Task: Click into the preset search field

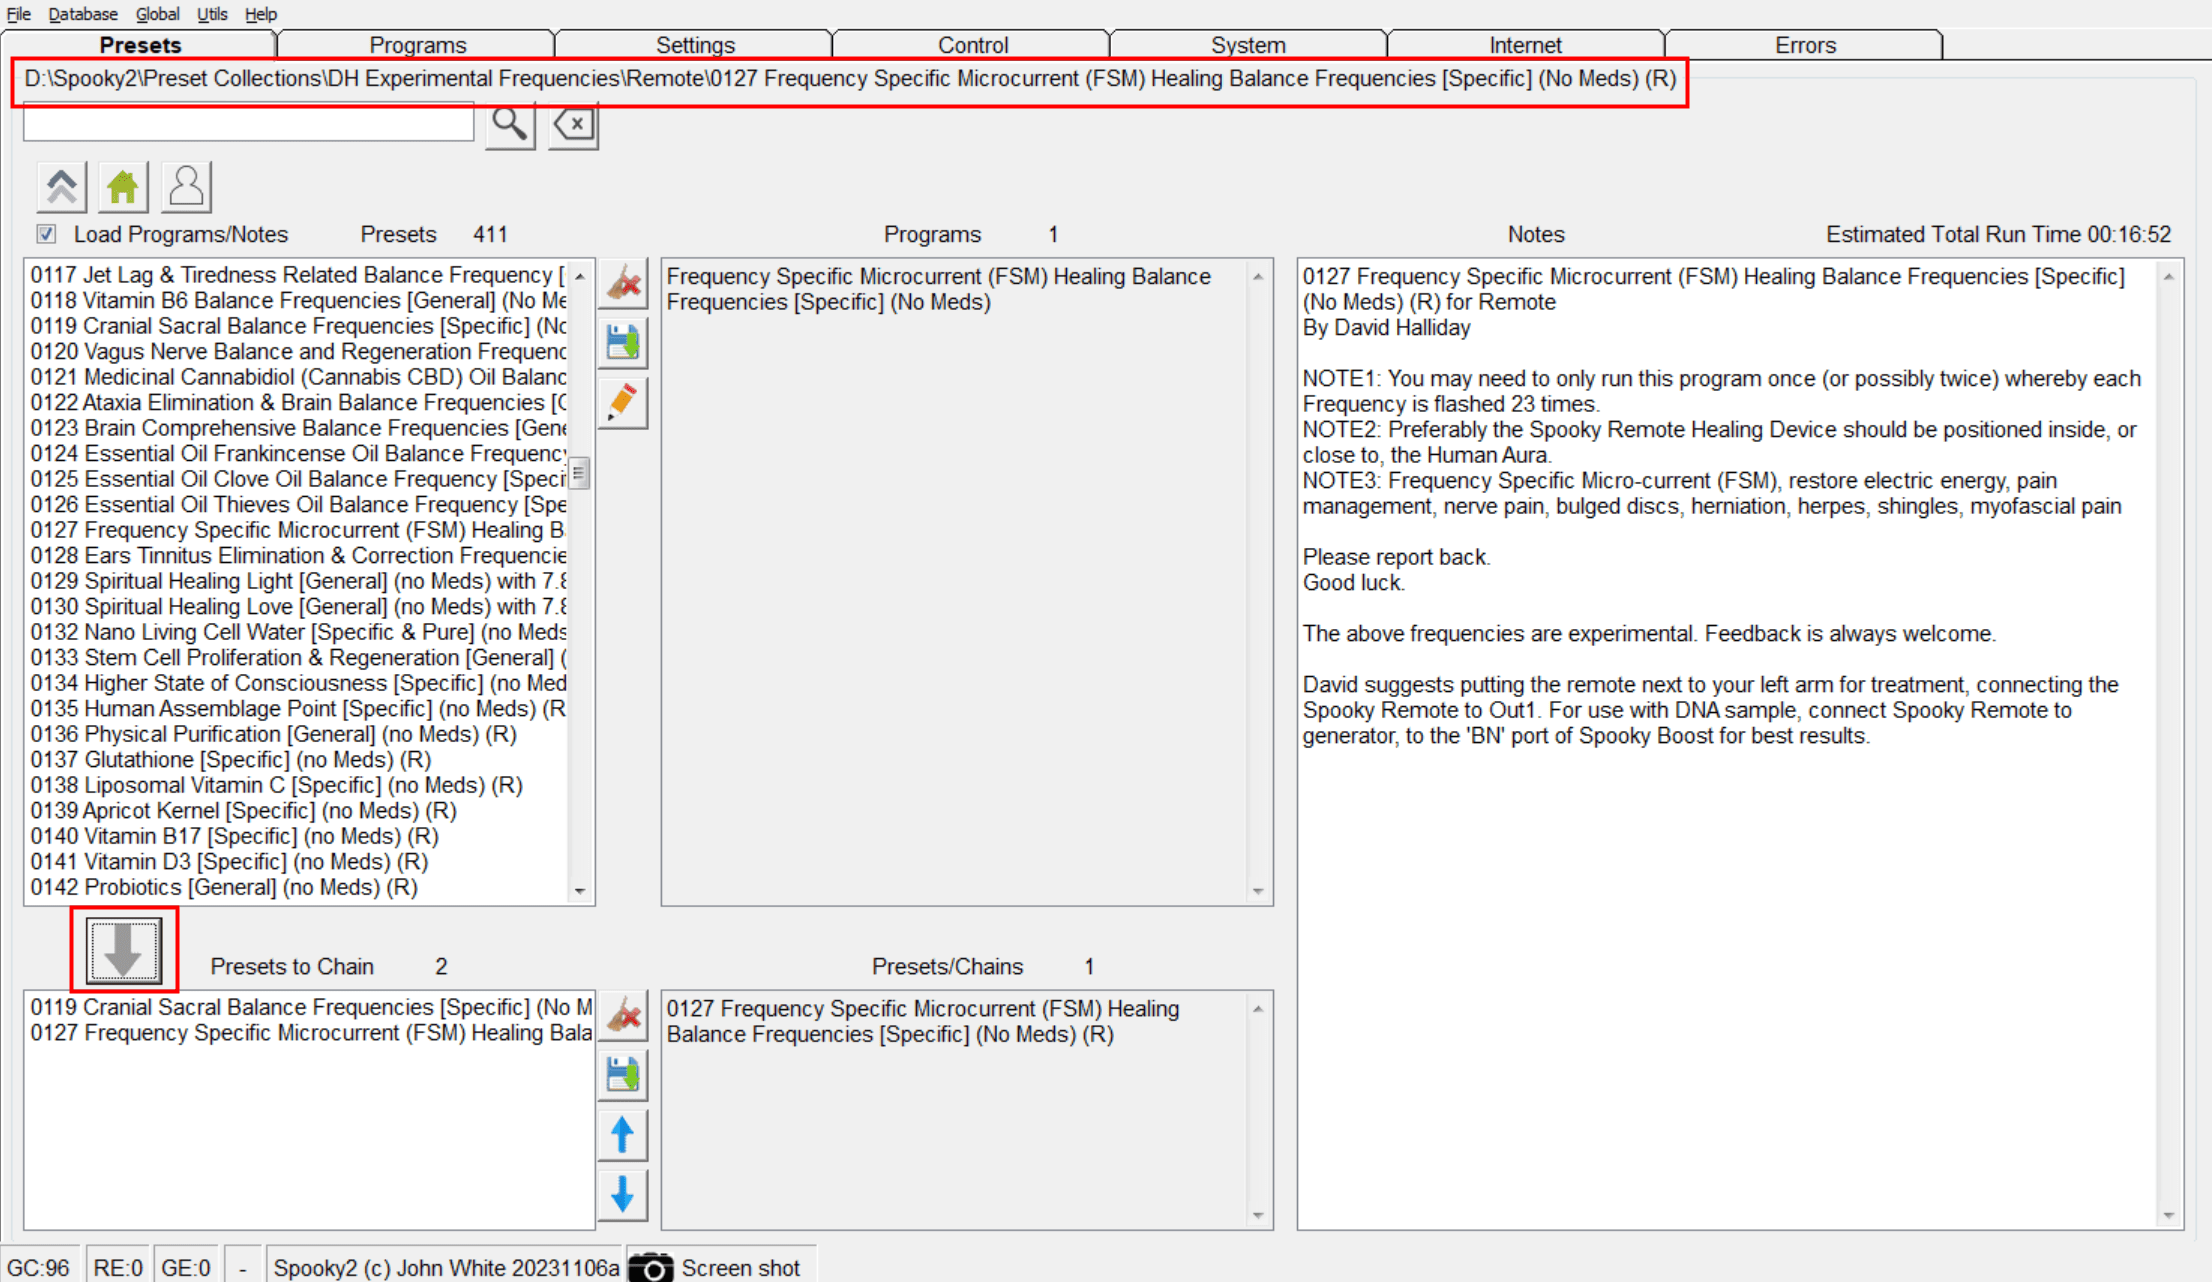Action: click(248, 124)
